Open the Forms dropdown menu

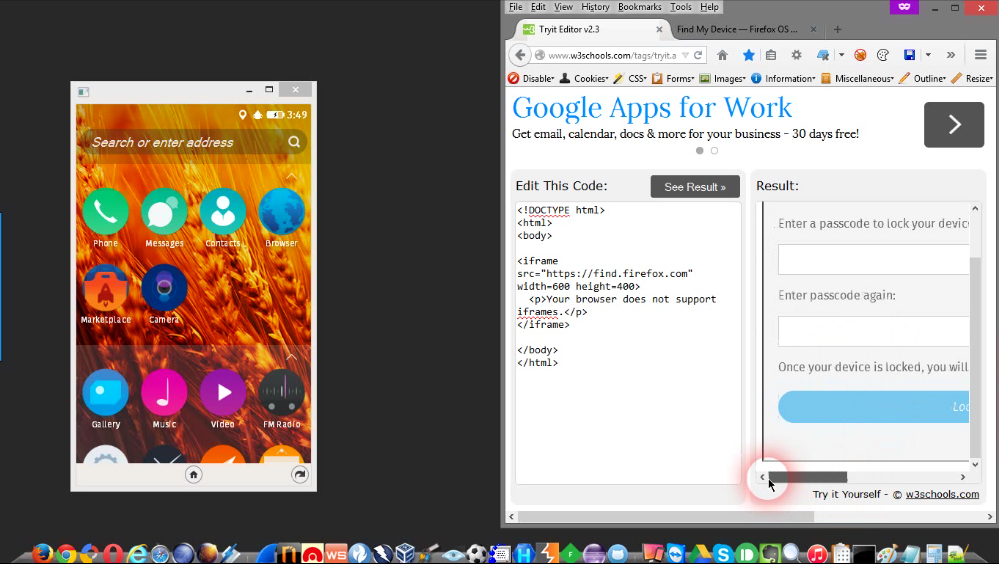pyautogui.click(x=673, y=78)
